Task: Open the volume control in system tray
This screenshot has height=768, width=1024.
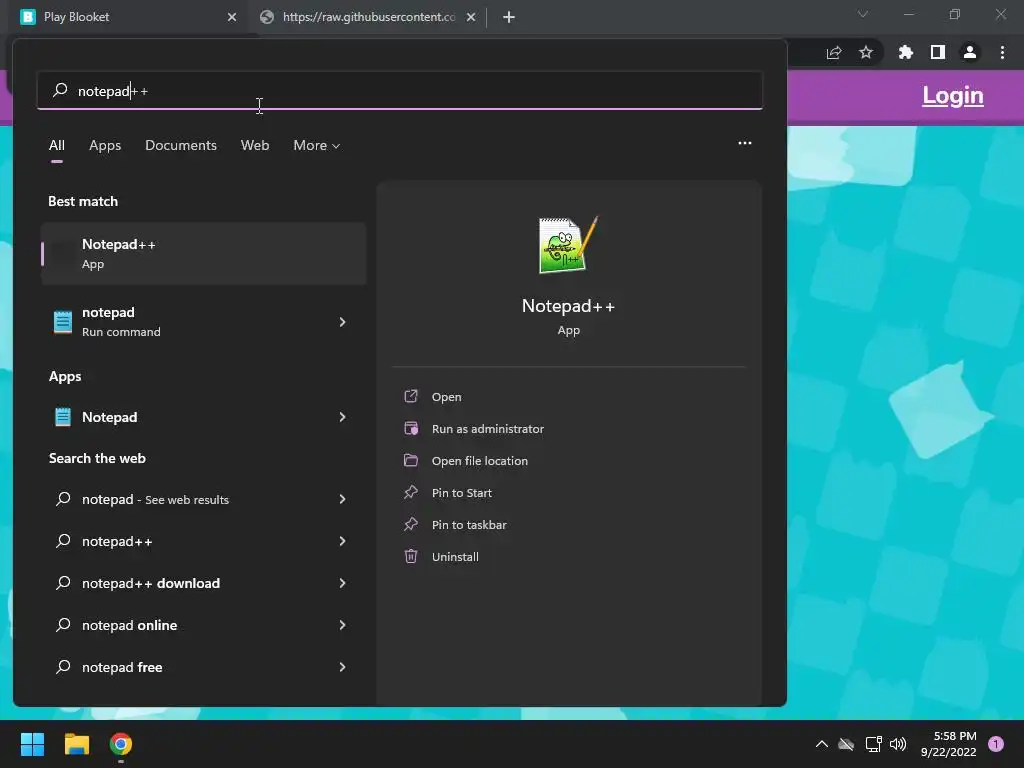Action: click(898, 744)
